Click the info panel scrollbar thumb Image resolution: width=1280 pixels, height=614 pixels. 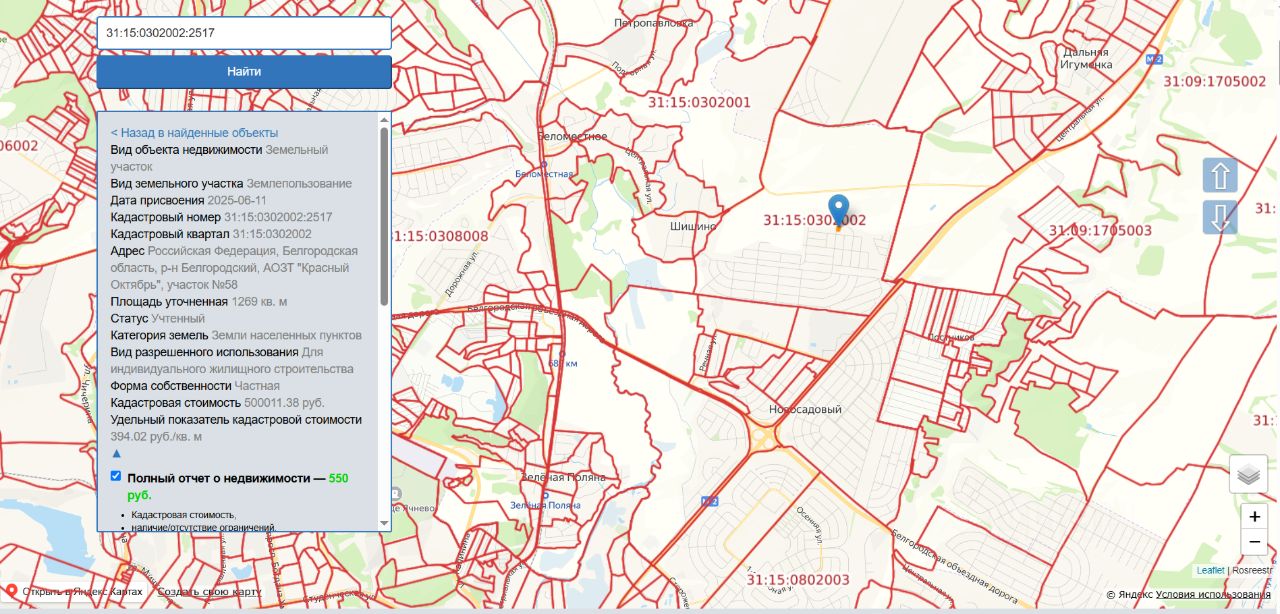click(384, 215)
